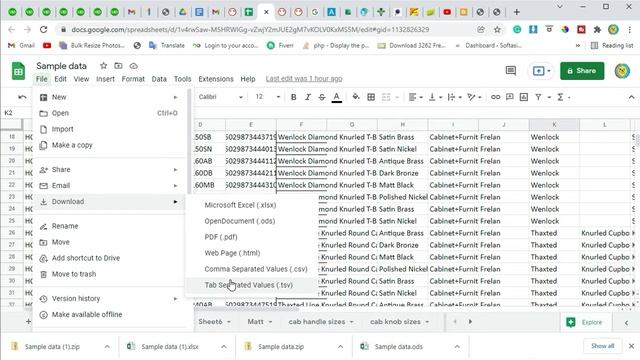Screen dimensions: 640x360
Task: Click the functions sigma icon
Action: pyautogui.click(x=560, y=97)
